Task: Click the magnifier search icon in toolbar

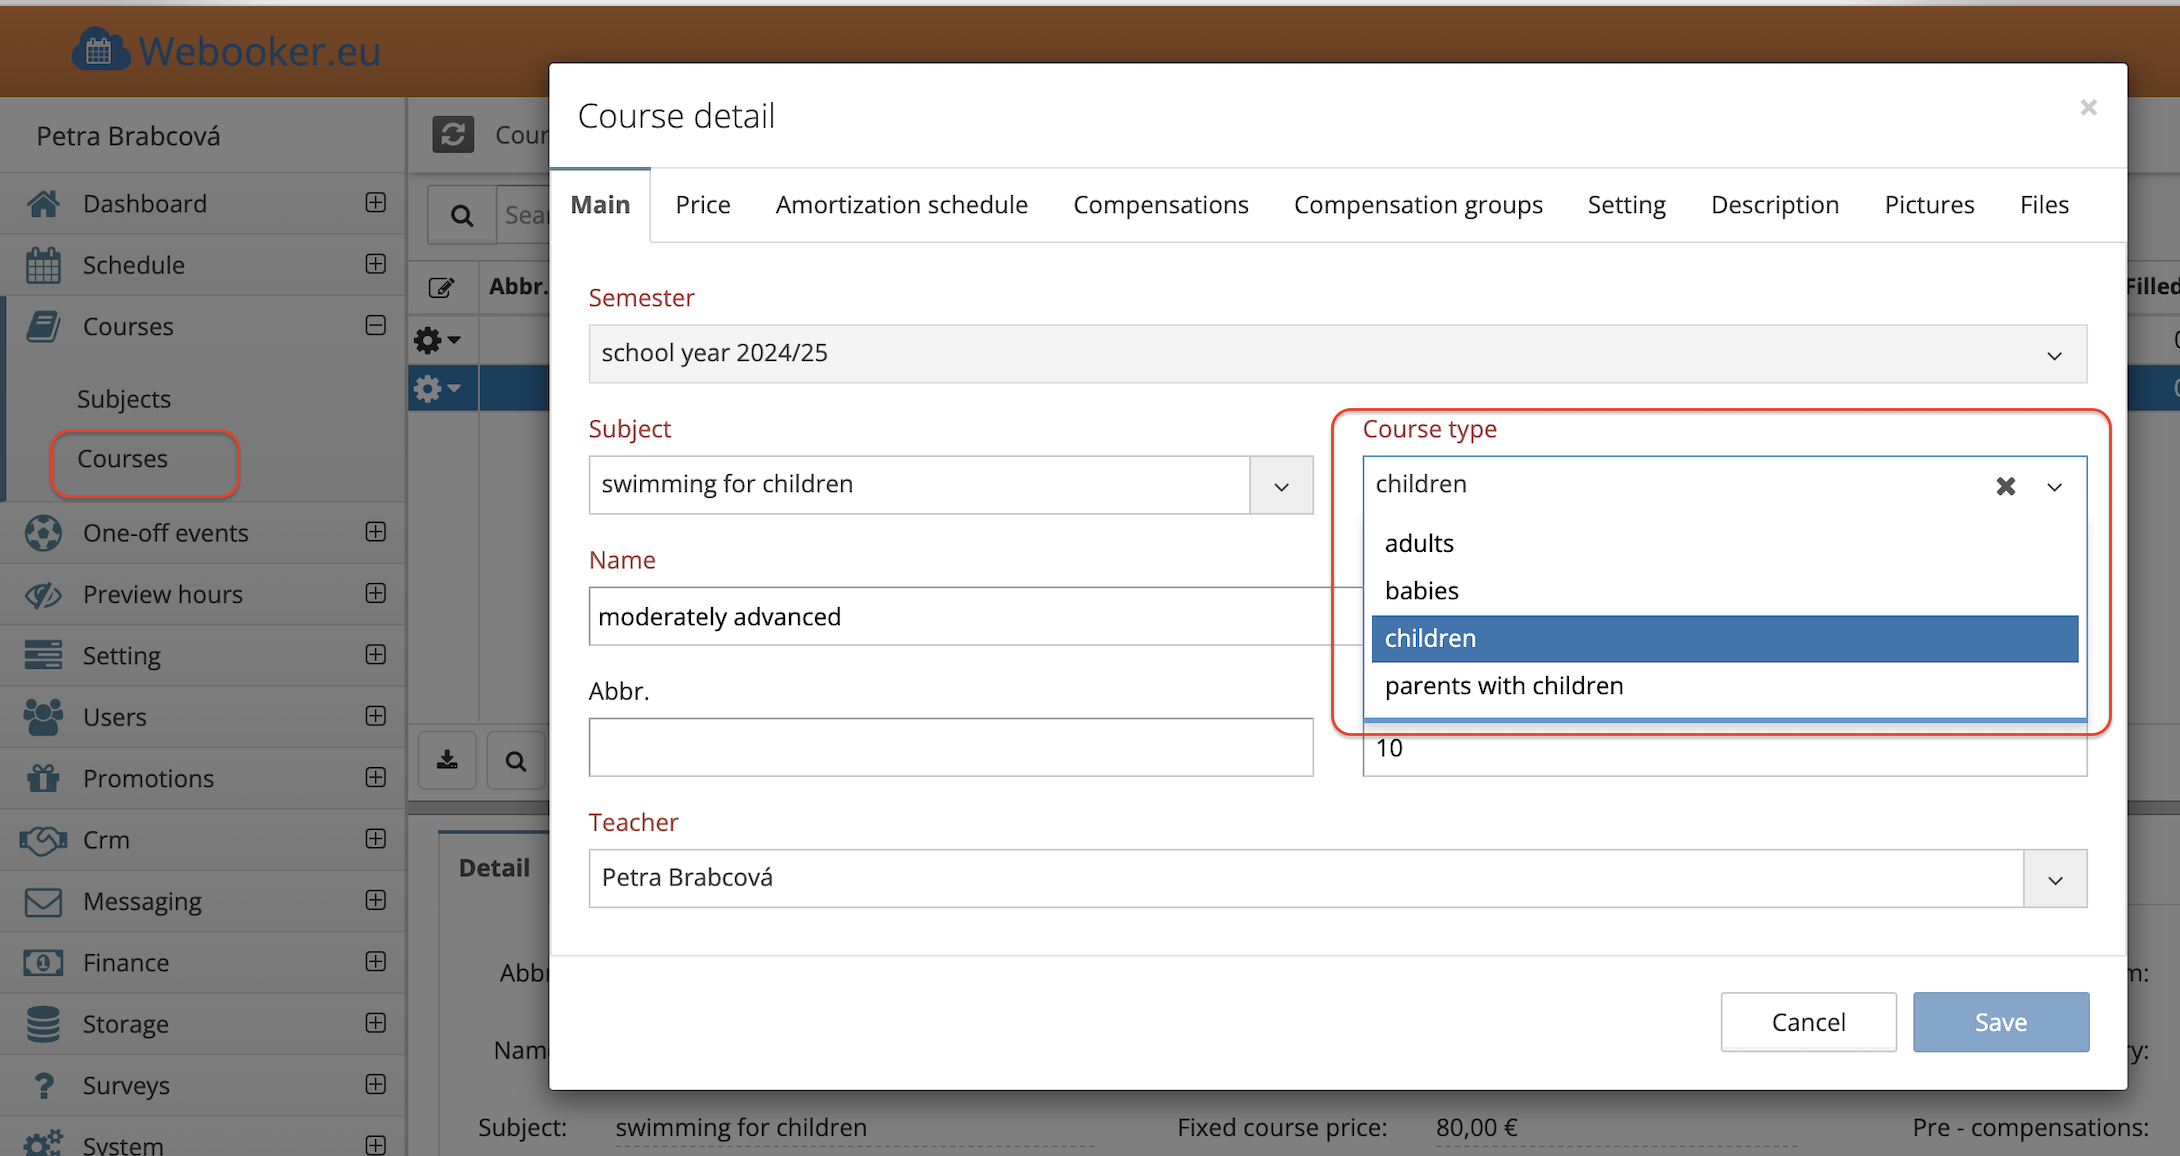Action: tap(461, 215)
